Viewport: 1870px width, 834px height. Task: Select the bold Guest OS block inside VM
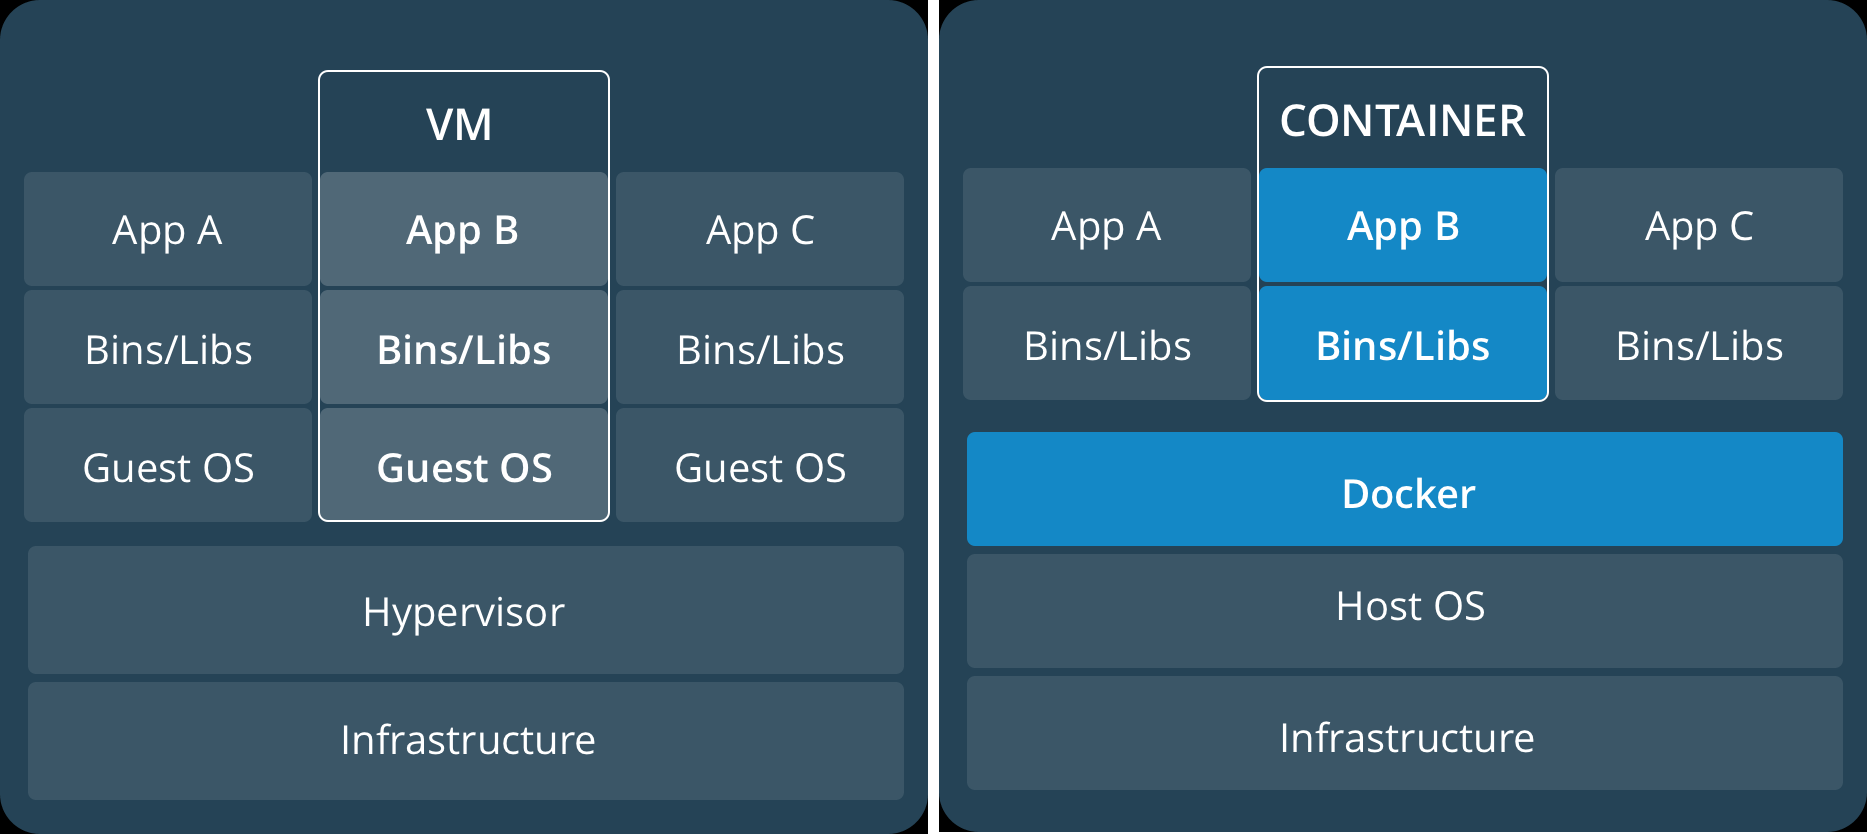pyautogui.click(x=464, y=466)
